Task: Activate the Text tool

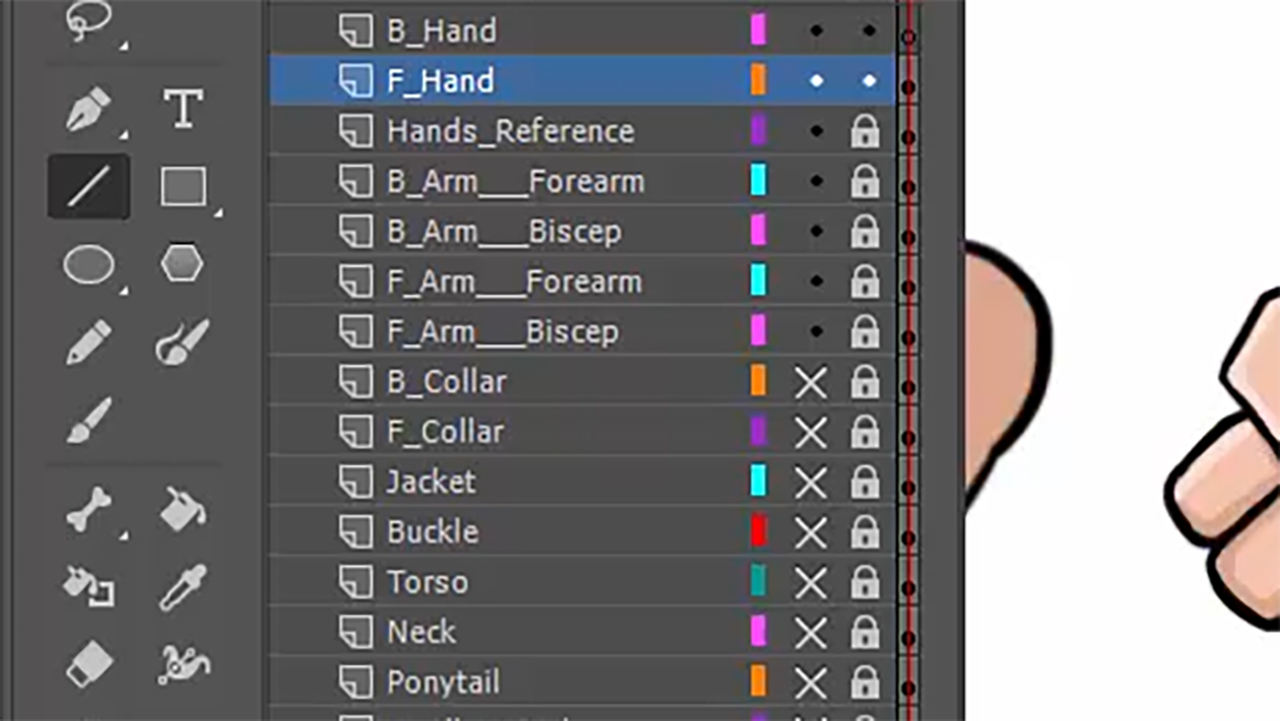Action: tap(182, 108)
